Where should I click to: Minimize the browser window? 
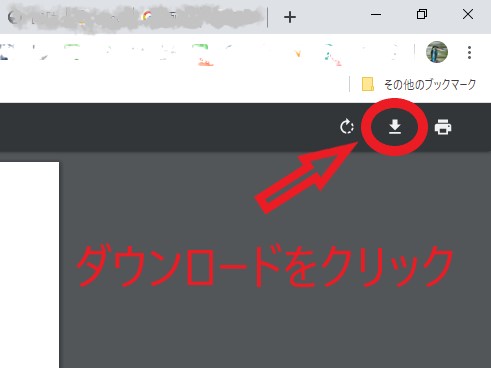376,15
